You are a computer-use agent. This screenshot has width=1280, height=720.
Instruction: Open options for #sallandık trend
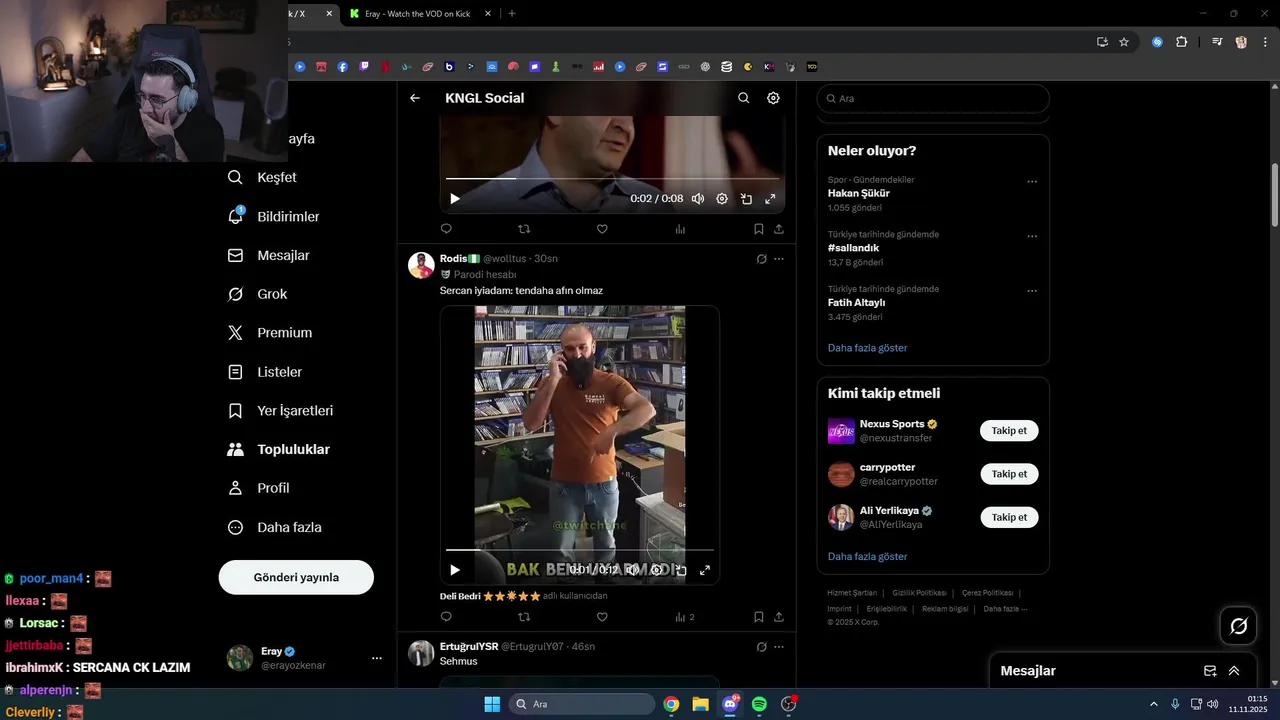coord(1032,237)
